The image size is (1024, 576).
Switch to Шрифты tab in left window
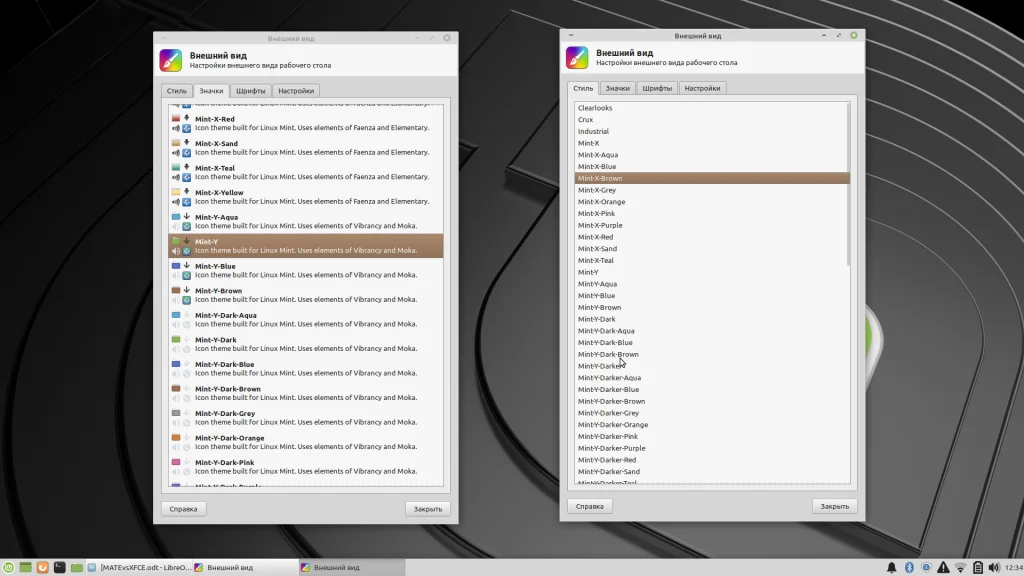click(250, 91)
